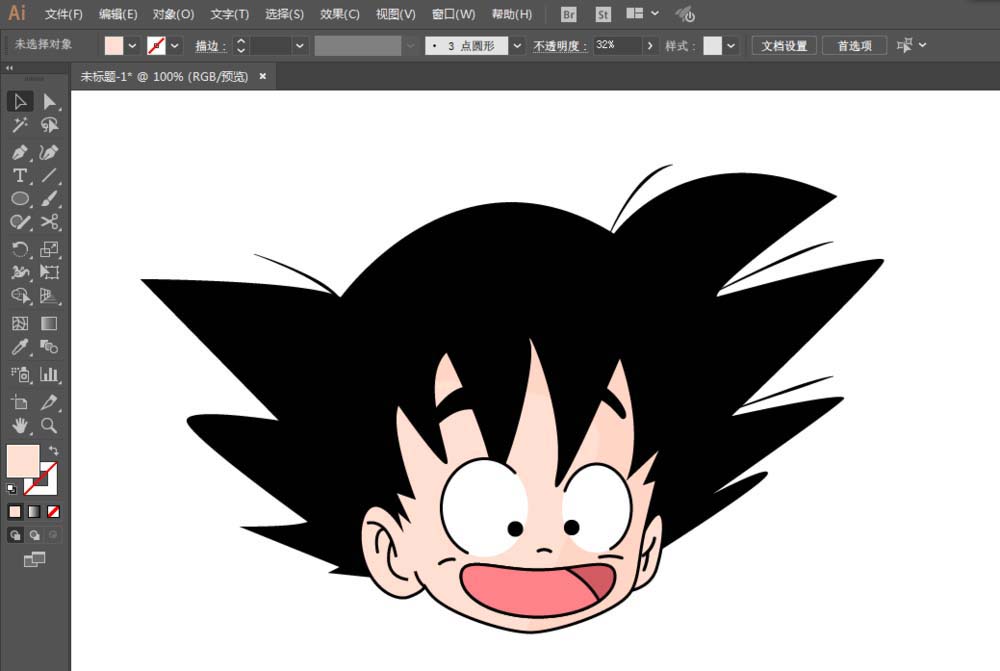Select the Free Transform tool
The width and height of the screenshot is (1000, 671).
click(x=49, y=272)
